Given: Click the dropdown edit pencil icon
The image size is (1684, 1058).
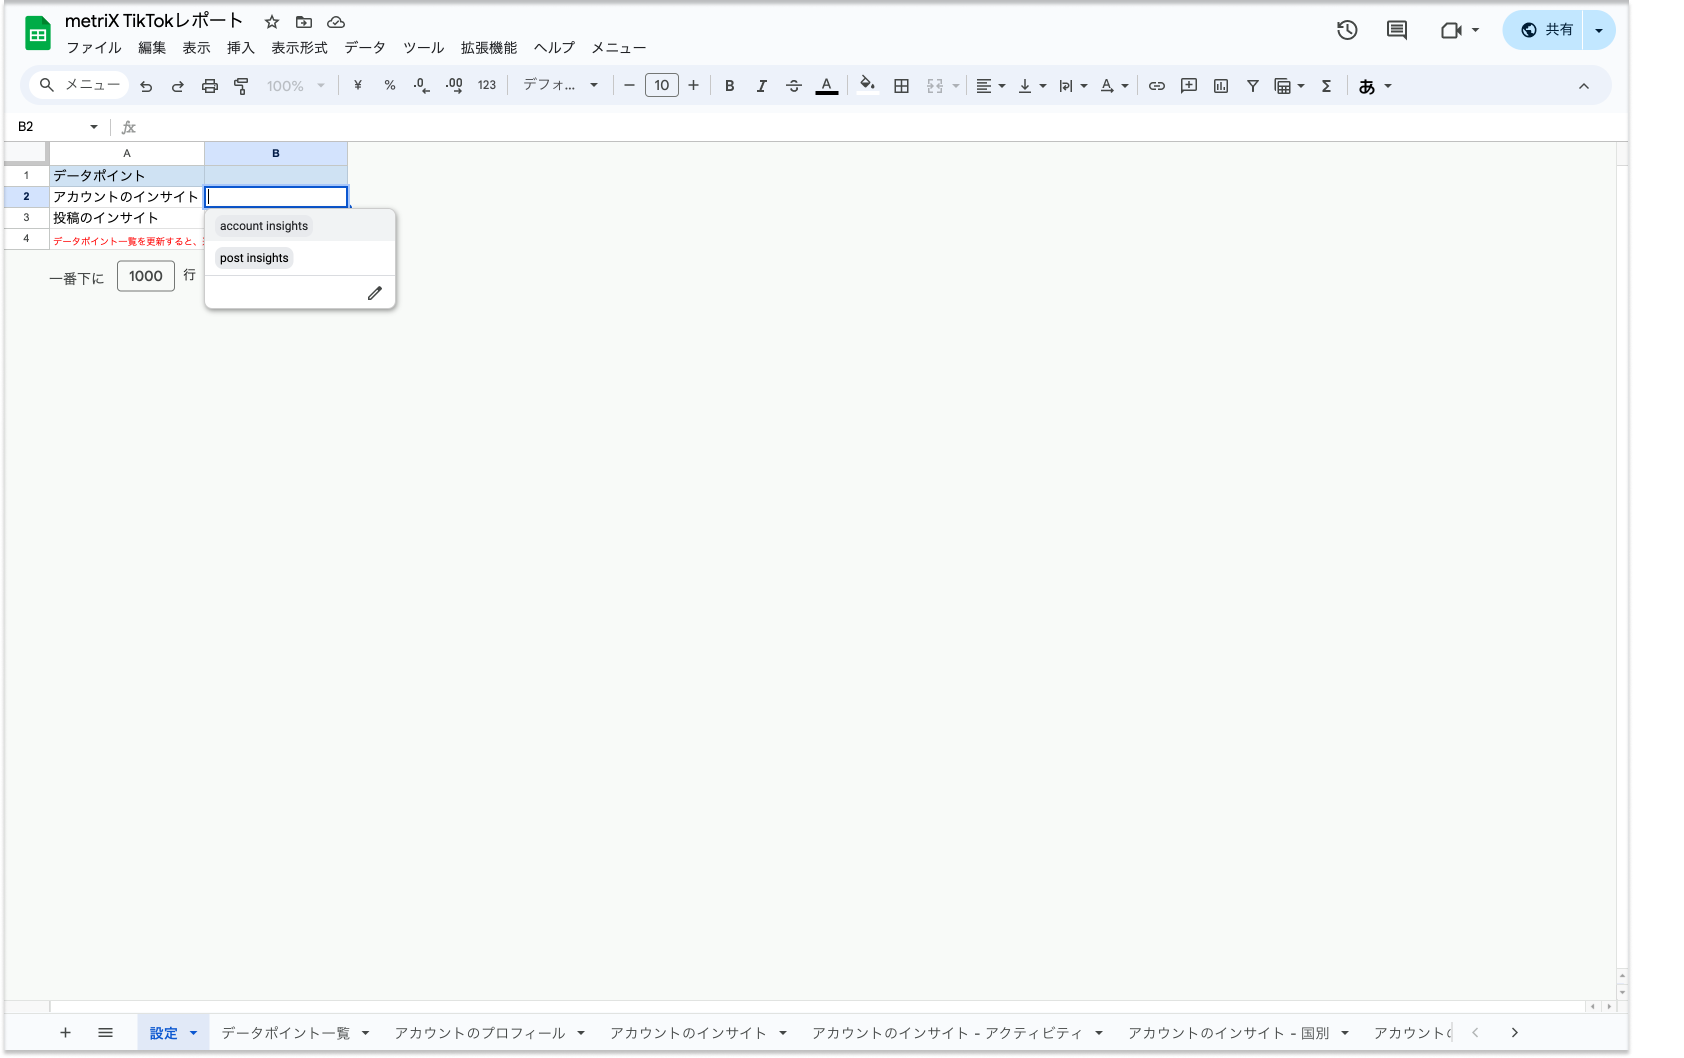Looking at the screenshot, I should pyautogui.click(x=375, y=293).
